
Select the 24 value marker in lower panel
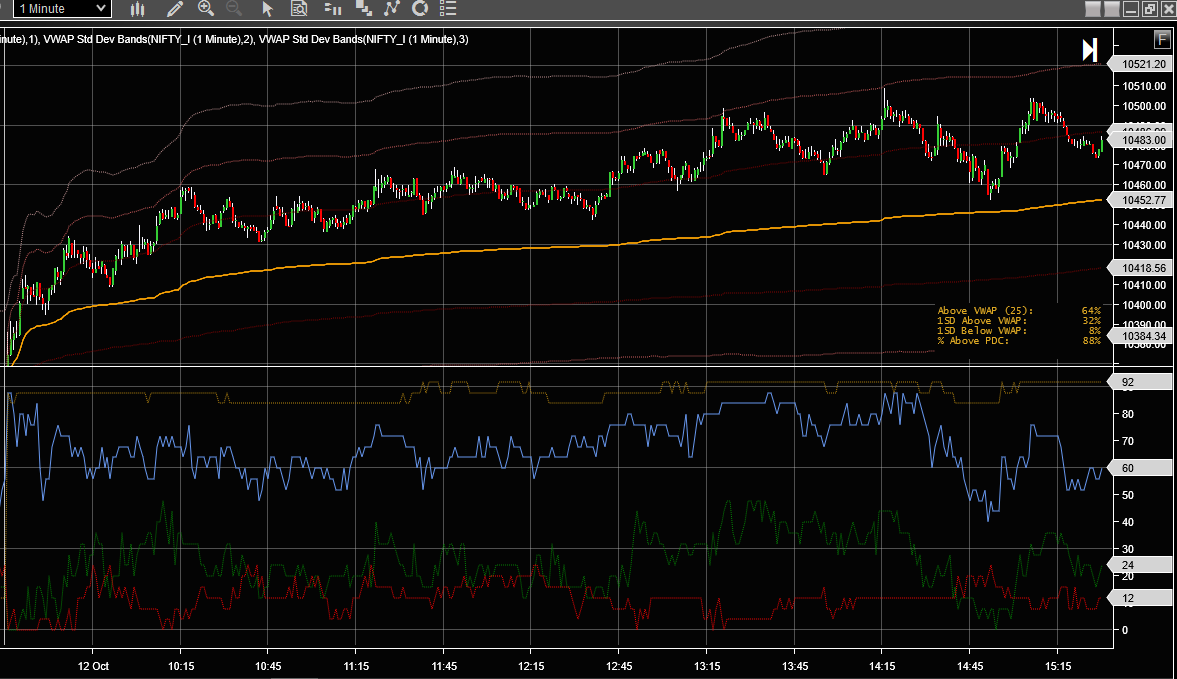(x=1141, y=565)
